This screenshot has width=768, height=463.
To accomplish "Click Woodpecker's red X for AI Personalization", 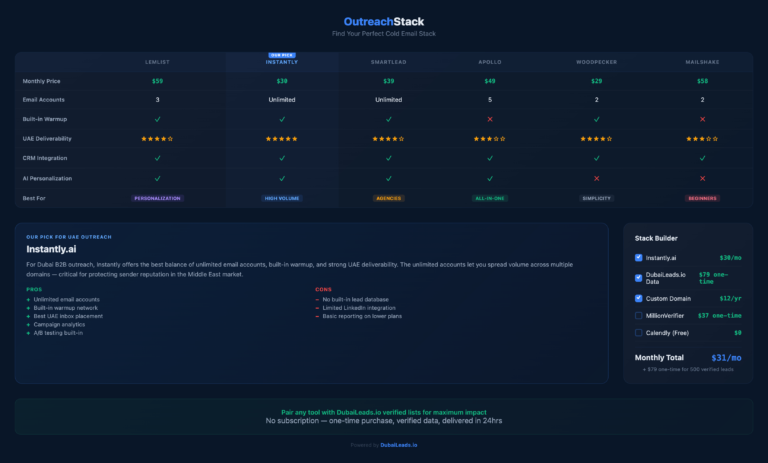I will click(596, 178).
